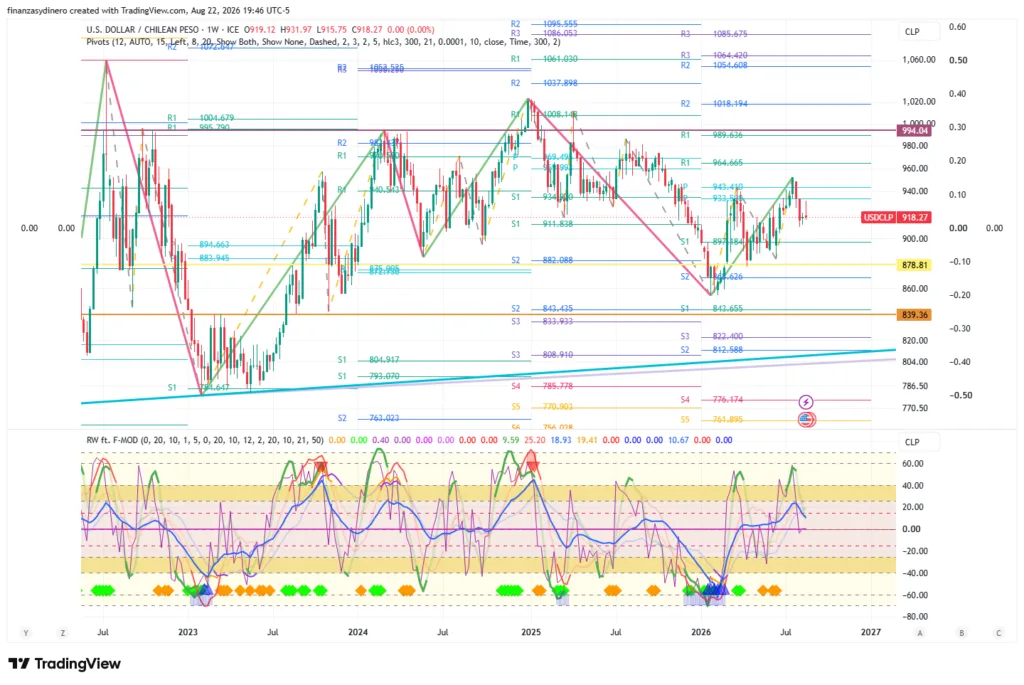Click the low value L915.75 in header
Viewport: 1024px width, 685px height.
[x=332, y=29]
